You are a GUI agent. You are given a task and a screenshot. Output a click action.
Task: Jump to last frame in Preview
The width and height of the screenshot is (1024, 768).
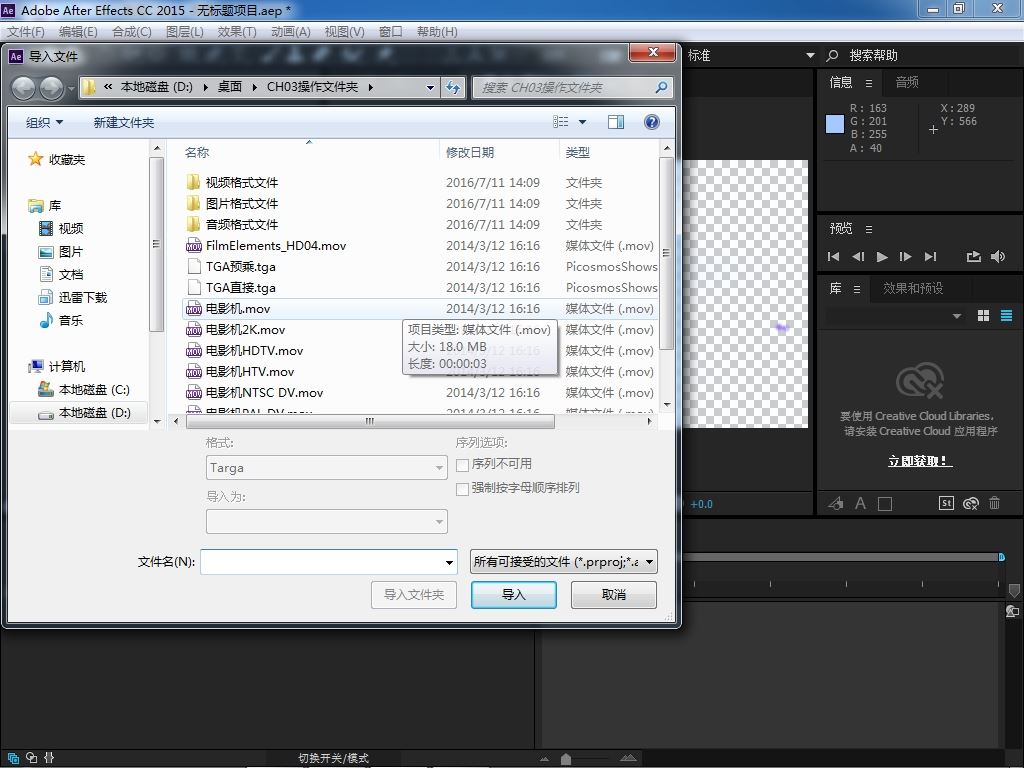pos(930,257)
